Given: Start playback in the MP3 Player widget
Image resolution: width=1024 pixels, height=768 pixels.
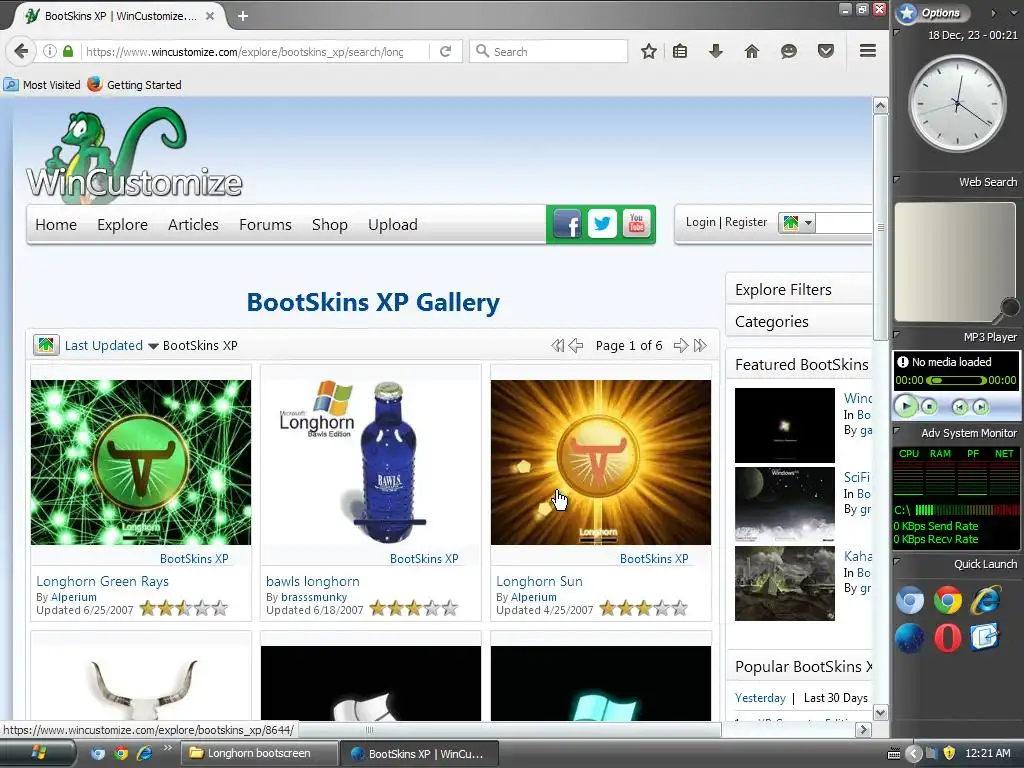Looking at the screenshot, I should [906, 406].
